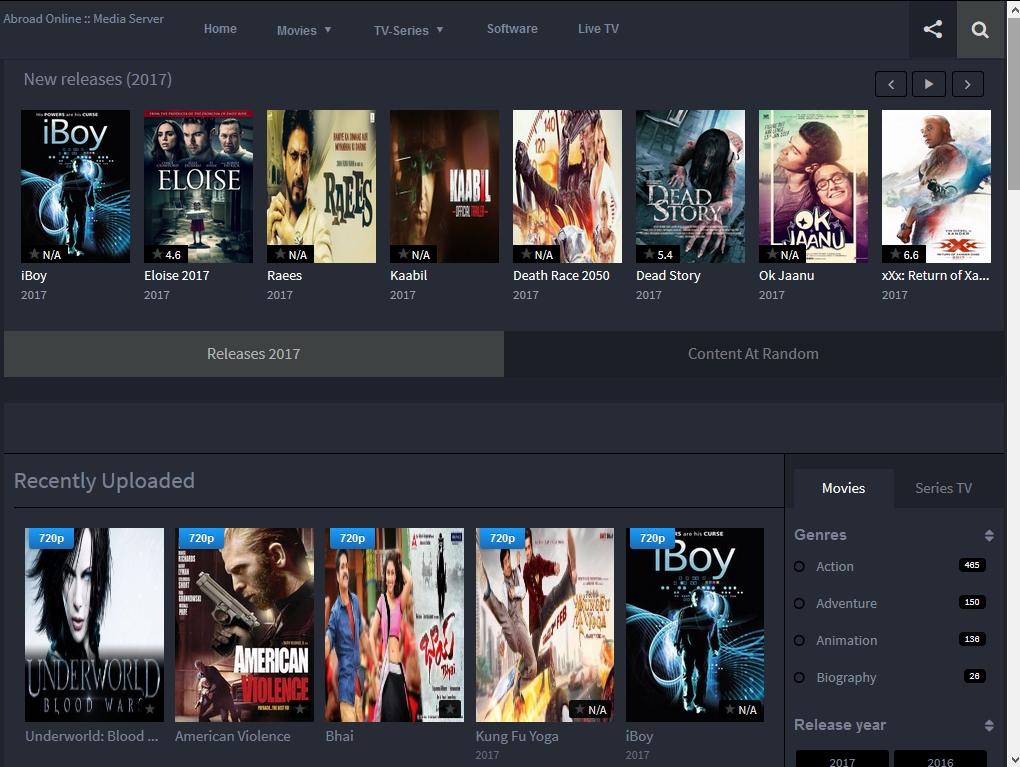Open the Kung Fu Yoga title link
The height and width of the screenshot is (767, 1020).
pos(517,736)
